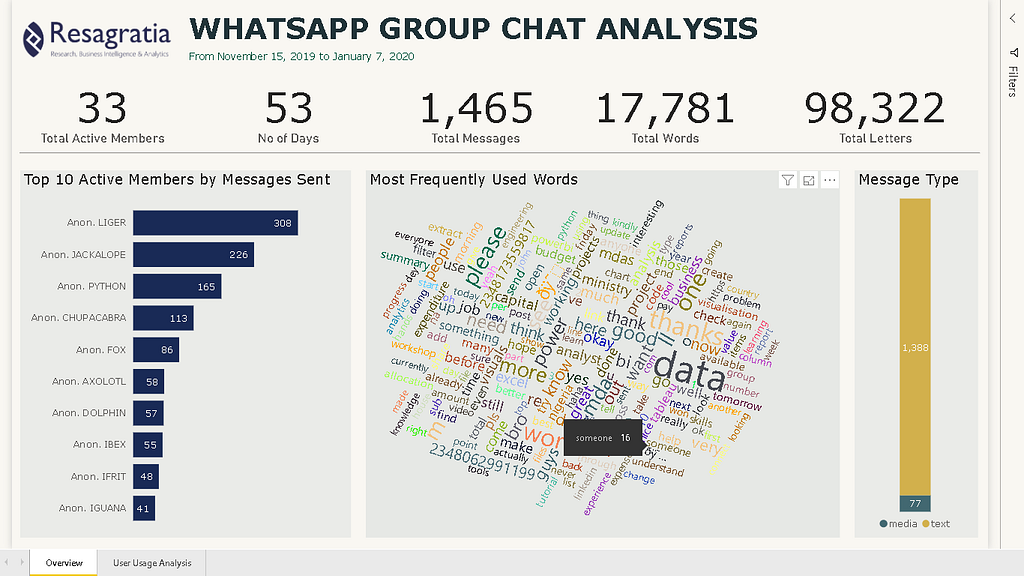Click the media segment showing 77
Image resolution: width=1024 pixels, height=576 pixels.
tap(915, 504)
